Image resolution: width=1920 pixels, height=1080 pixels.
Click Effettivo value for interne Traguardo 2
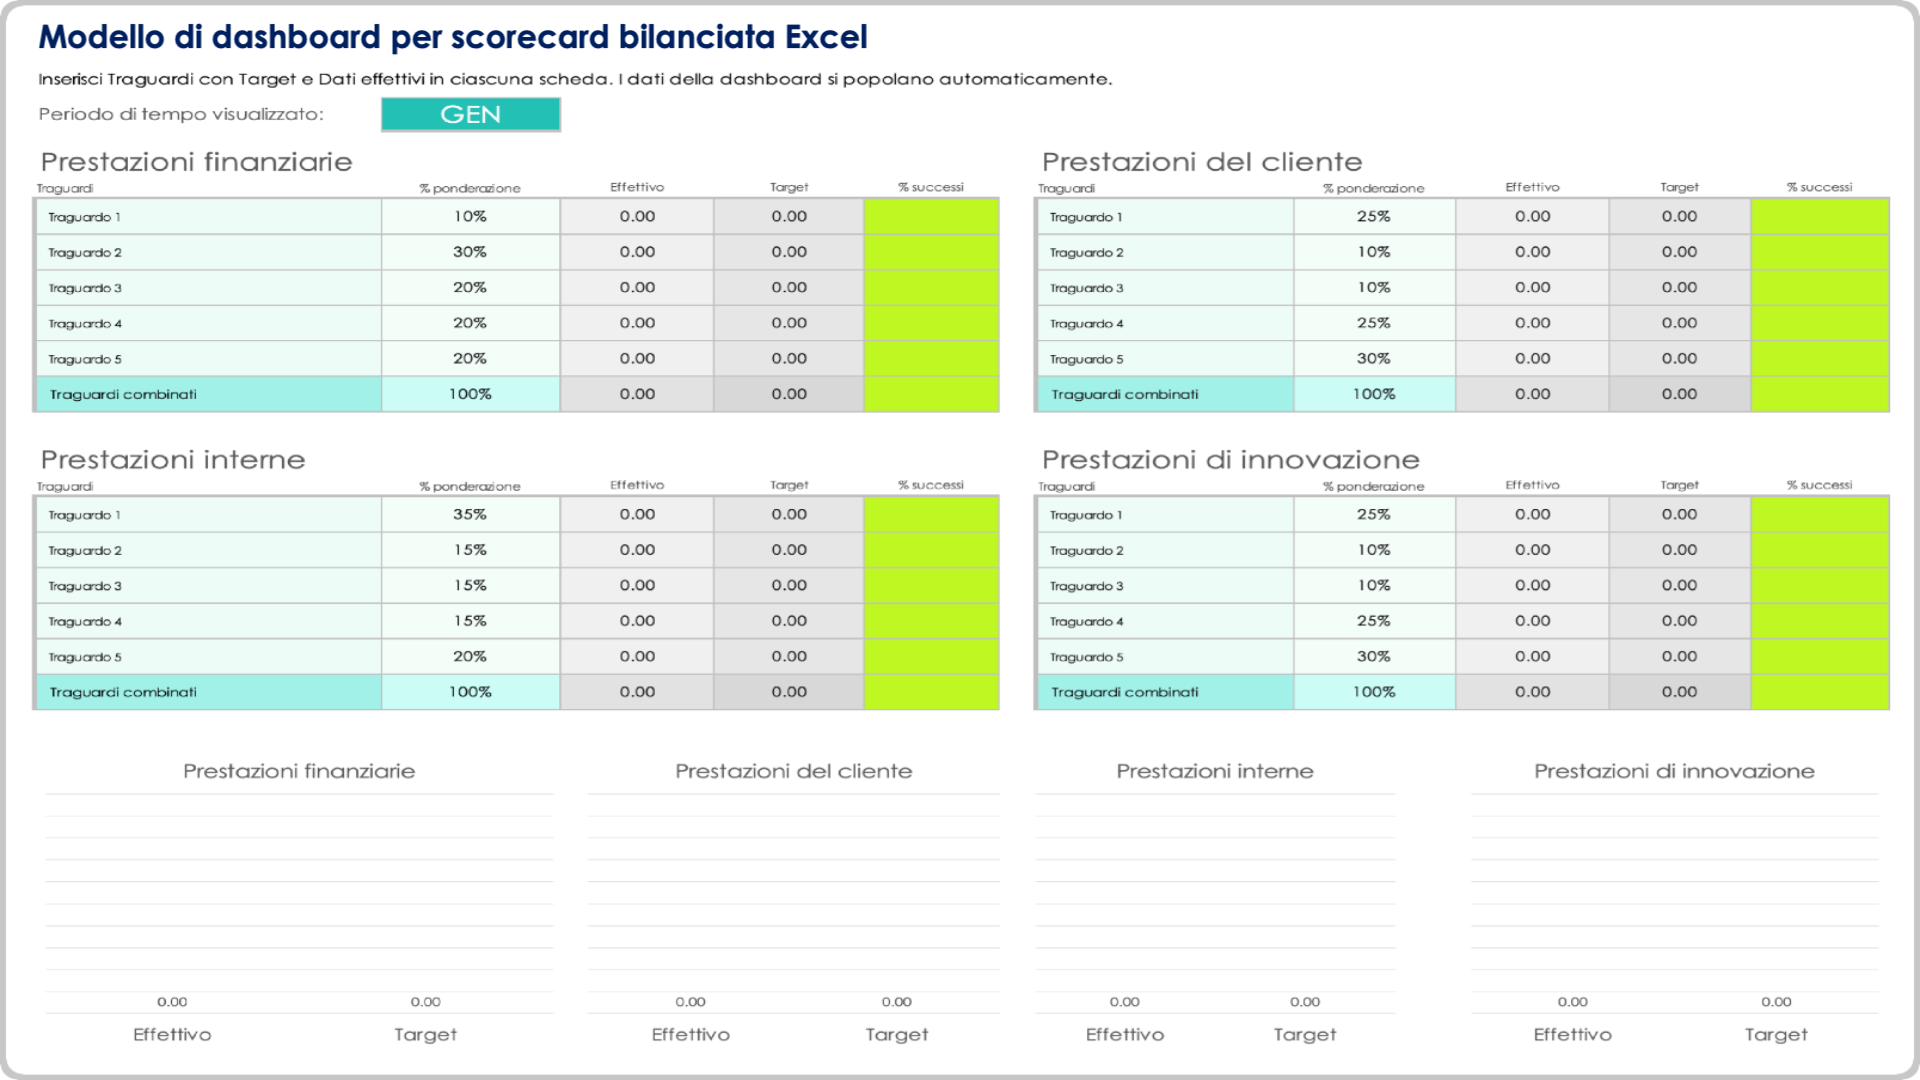tap(637, 550)
